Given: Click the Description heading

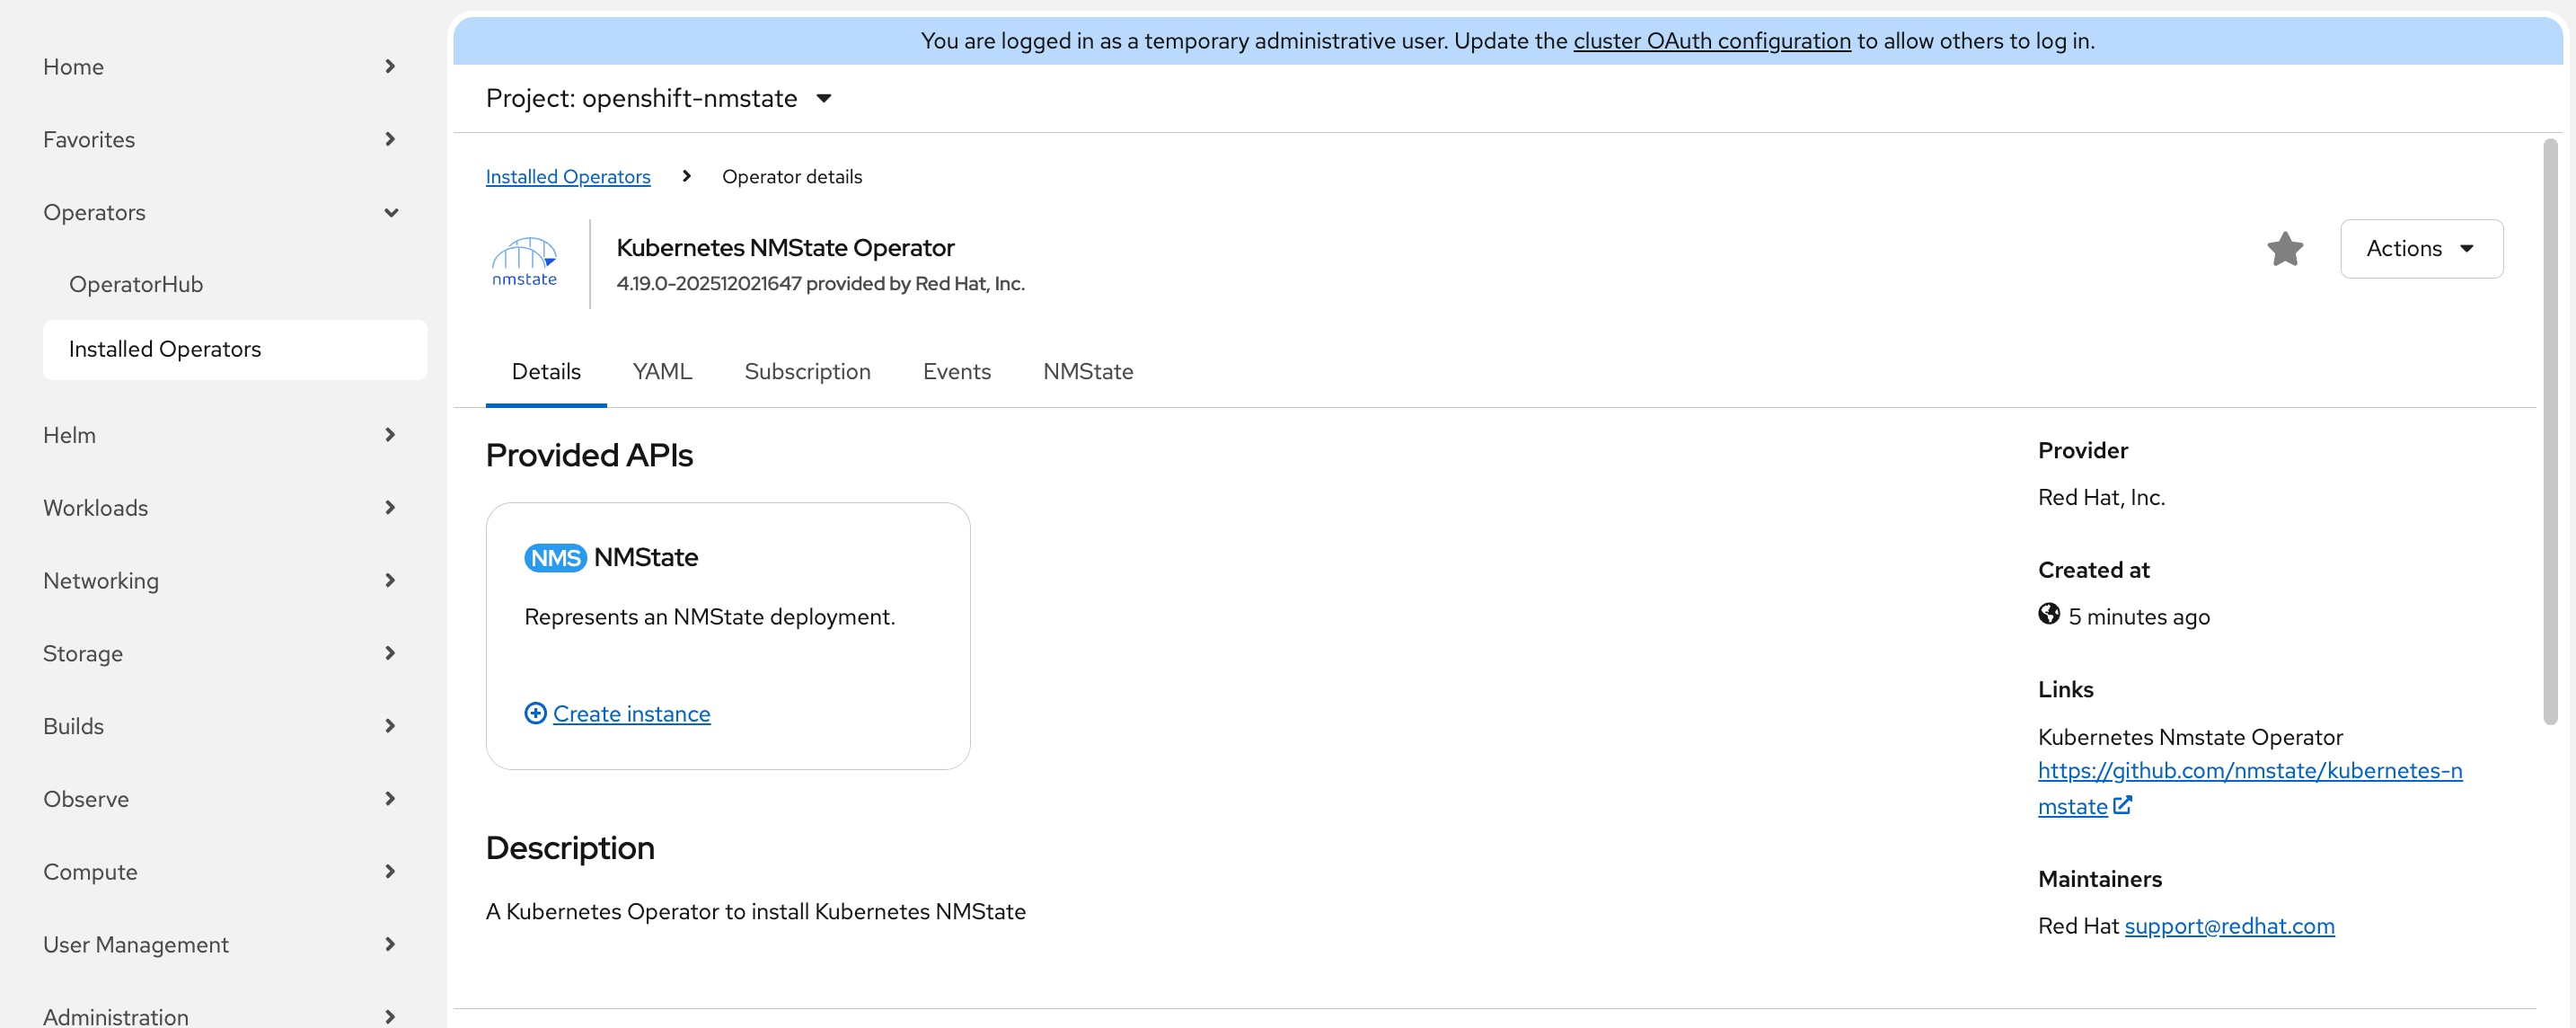Looking at the screenshot, I should [x=570, y=848].
